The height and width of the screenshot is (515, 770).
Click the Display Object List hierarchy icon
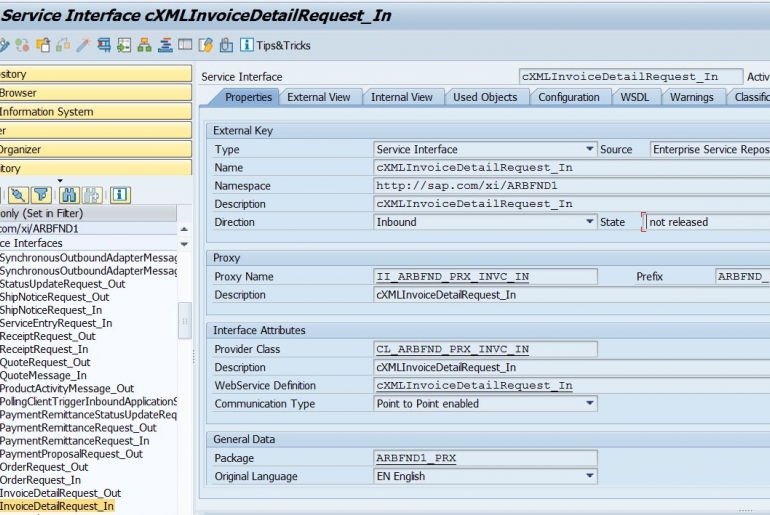(x=144, y=45)
